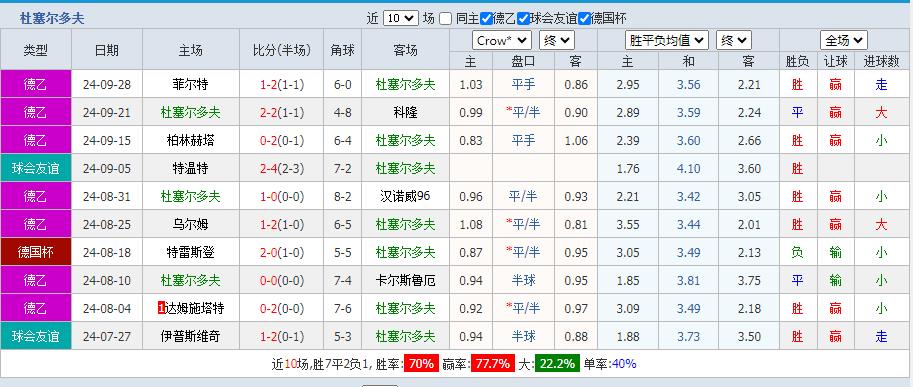Open the 1-0(0-0) score versus 汉诺威96
The width and height of the screenshot is (913, 387).
(x=282, y=196)
